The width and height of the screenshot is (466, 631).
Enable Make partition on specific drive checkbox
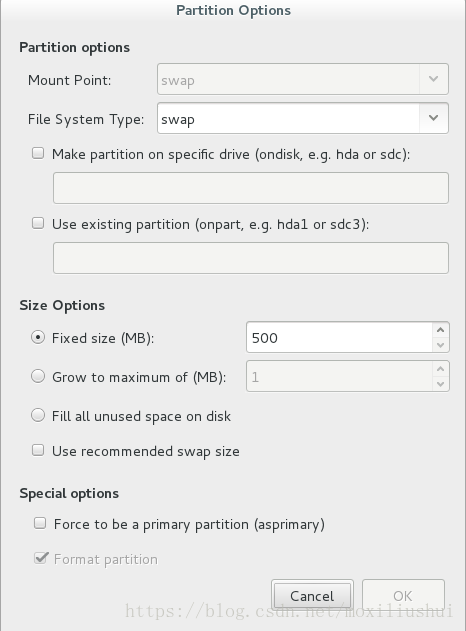point(38,153)
